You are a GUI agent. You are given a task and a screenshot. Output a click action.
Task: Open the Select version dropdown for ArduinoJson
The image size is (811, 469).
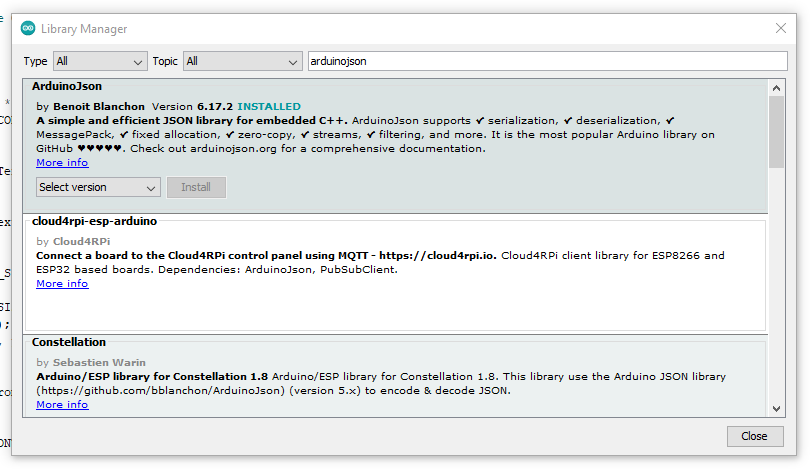click(98, 187)
